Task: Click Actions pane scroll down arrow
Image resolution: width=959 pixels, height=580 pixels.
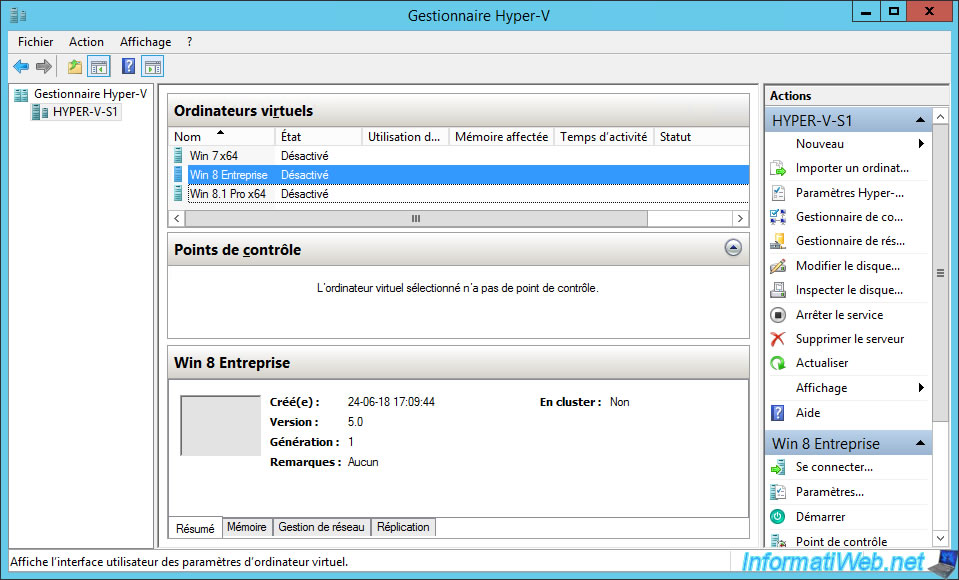Action: [940, 538]
